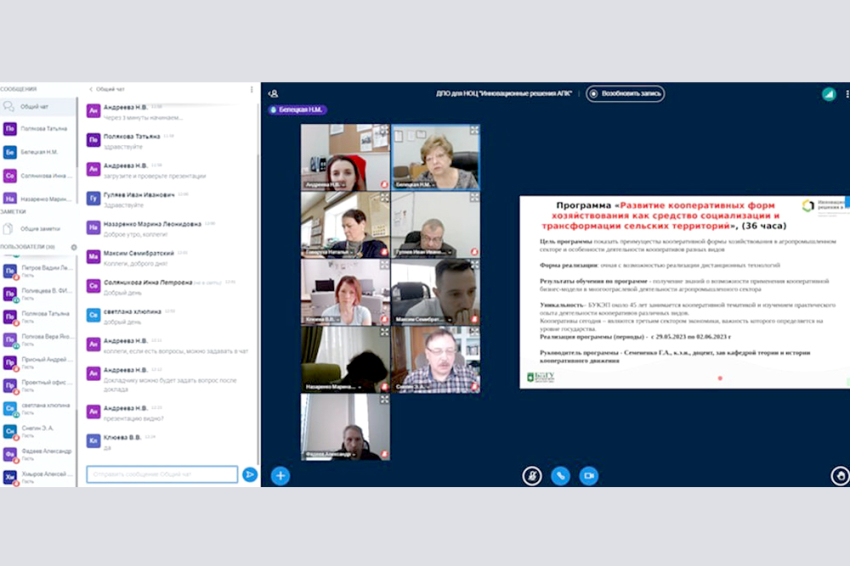Toggle webcam sharing button
850x566 pixels.
[589, 476]
